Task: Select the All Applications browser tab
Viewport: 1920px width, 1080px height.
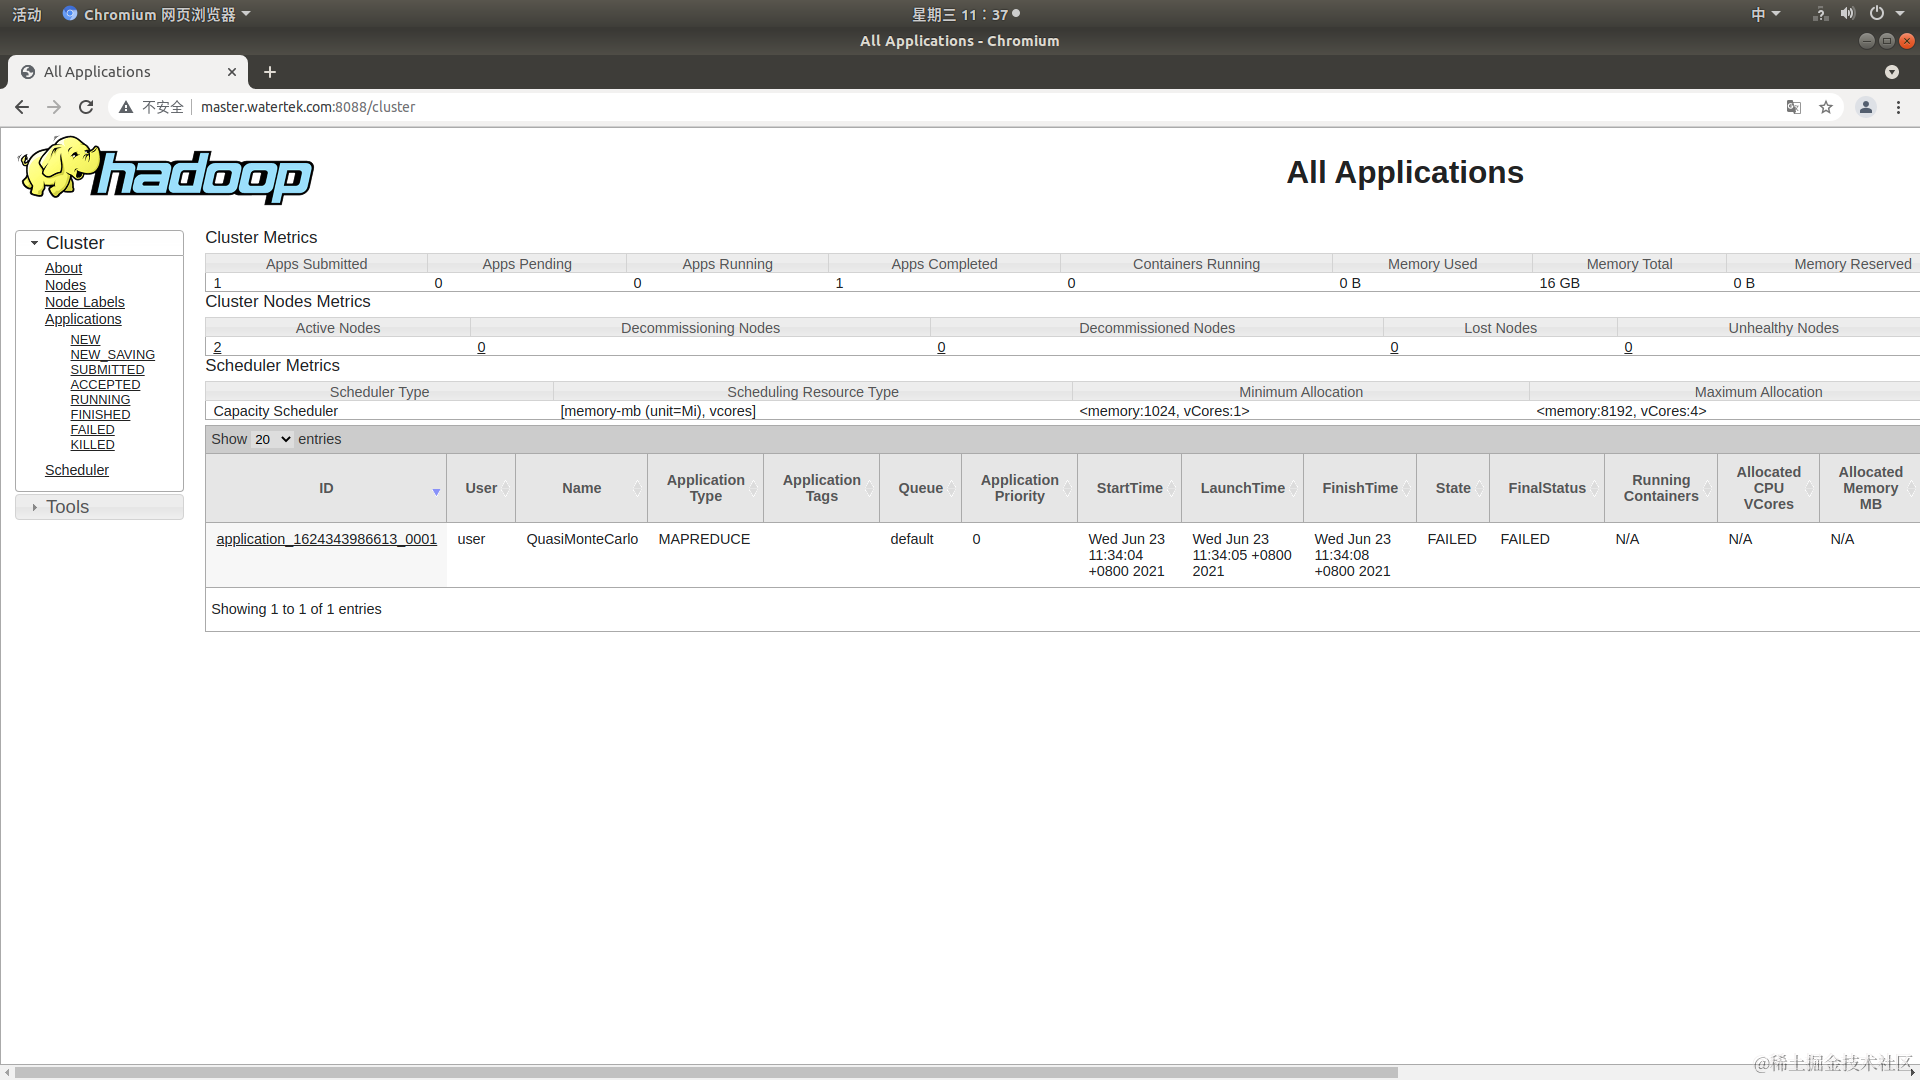Action: (128, 72)
